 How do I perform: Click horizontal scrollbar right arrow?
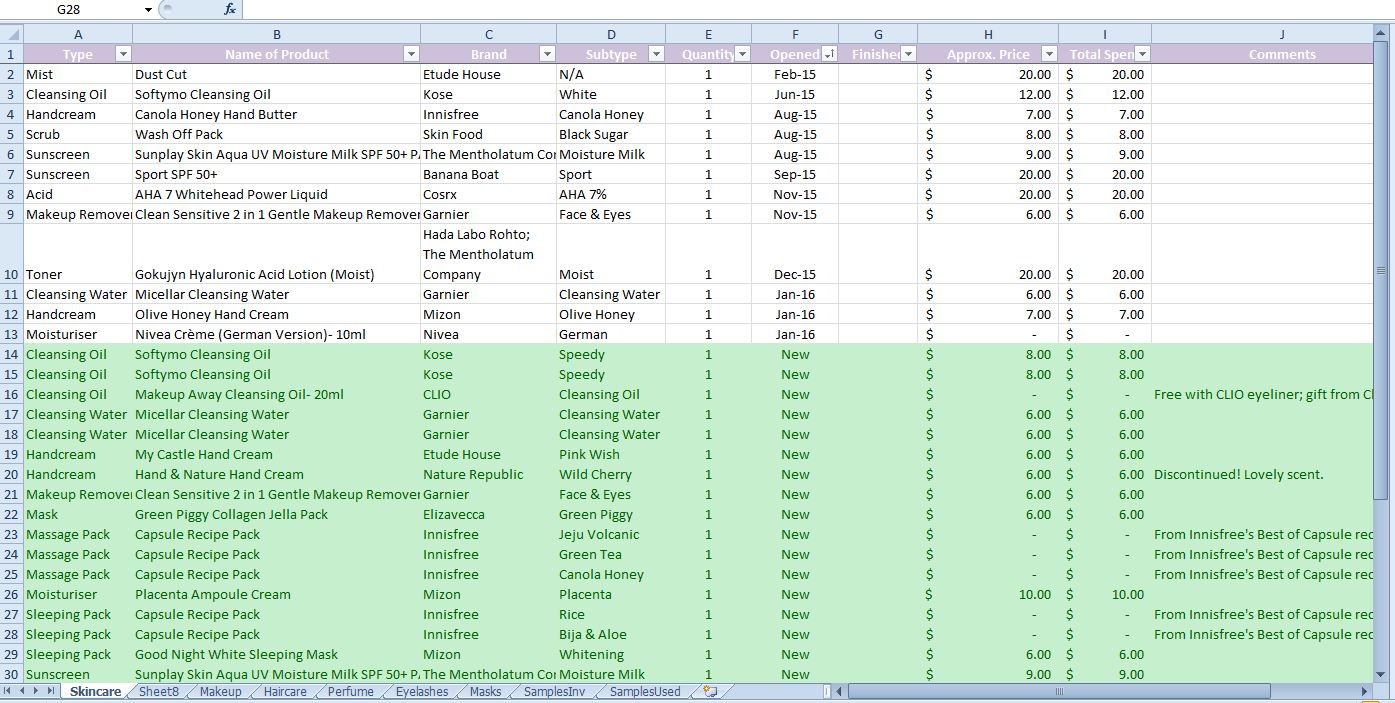tap(1365, 691)
